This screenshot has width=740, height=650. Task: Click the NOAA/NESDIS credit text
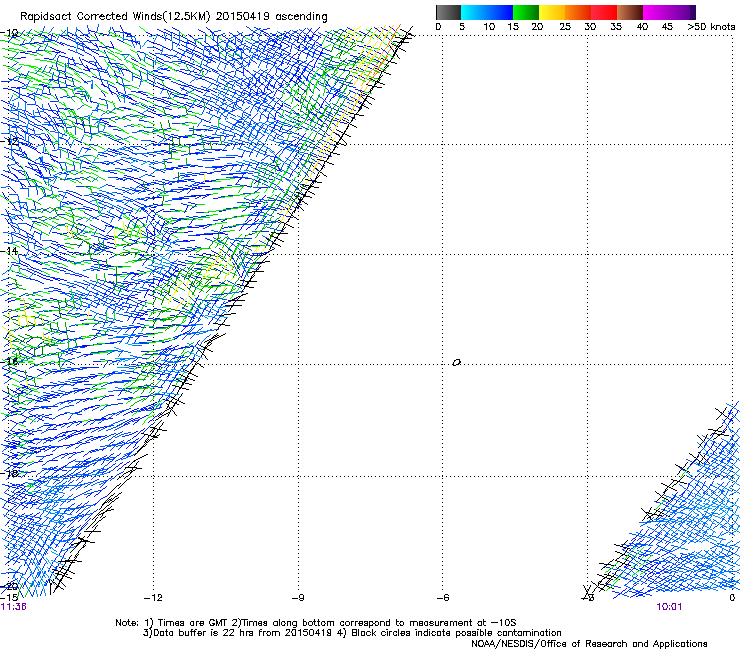coord(589,644)
